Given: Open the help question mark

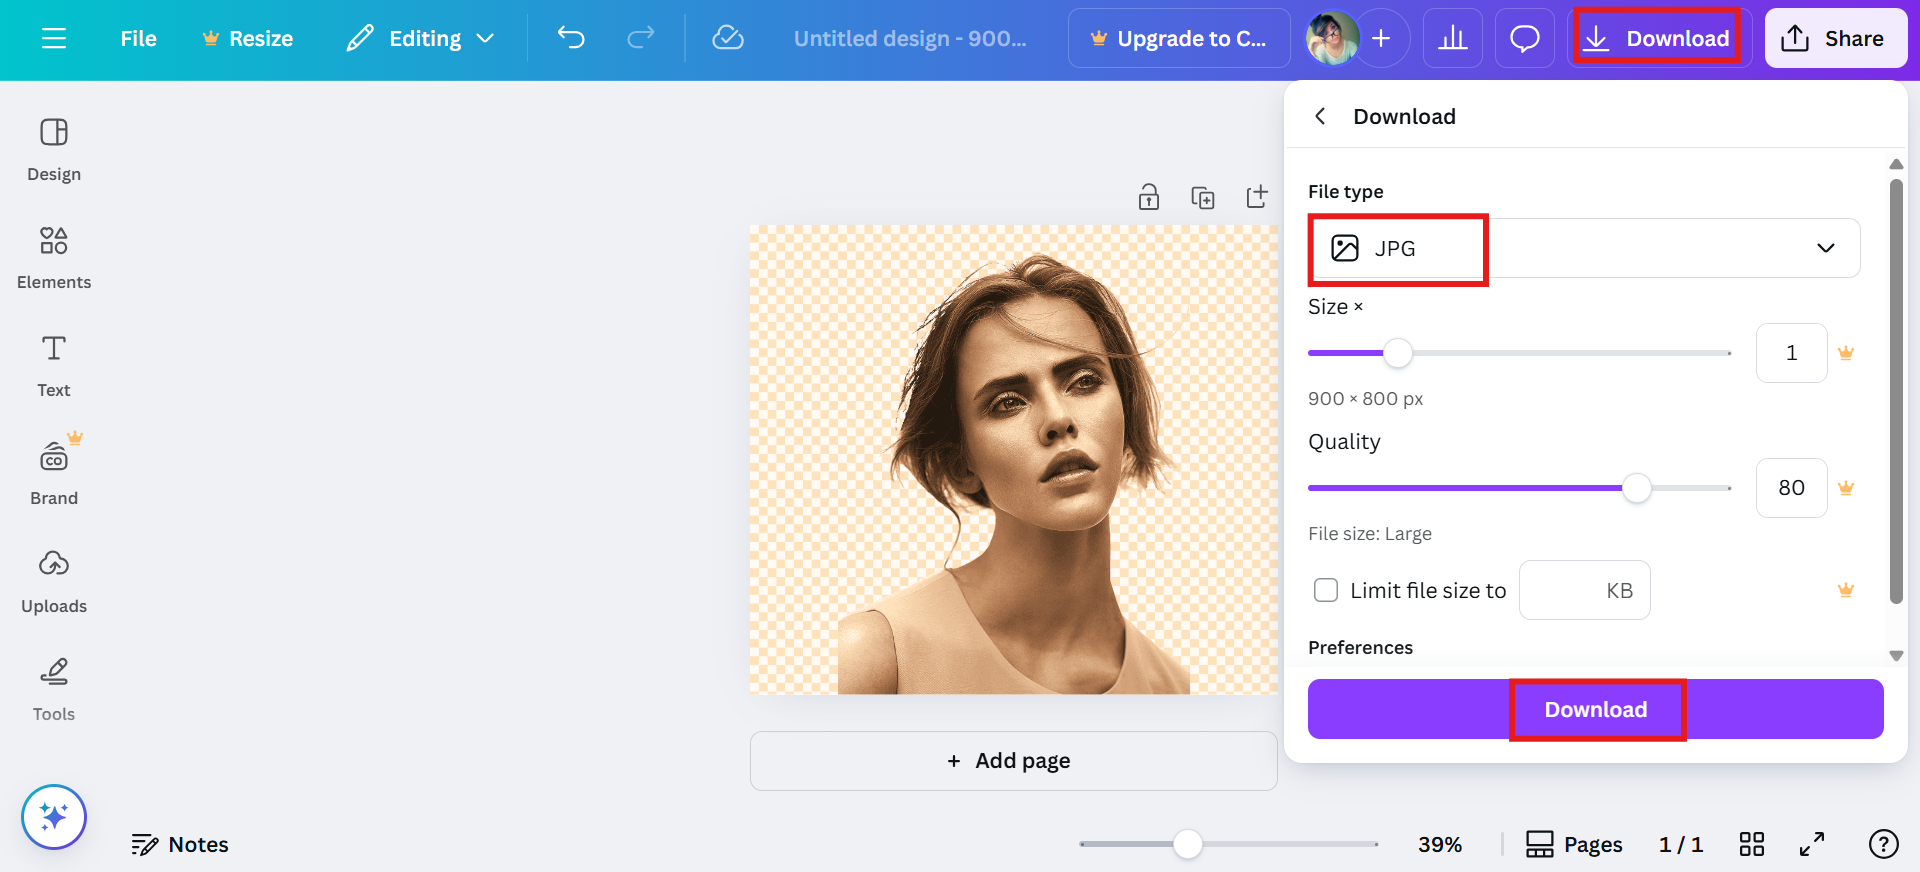Looking at the screenshot, I should point(1884,845).
